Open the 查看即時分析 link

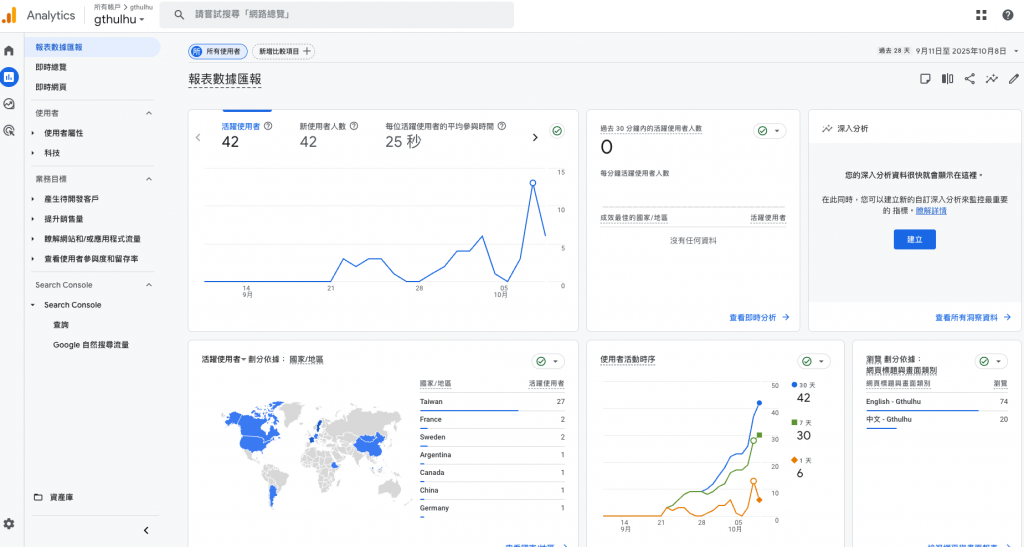759,317
